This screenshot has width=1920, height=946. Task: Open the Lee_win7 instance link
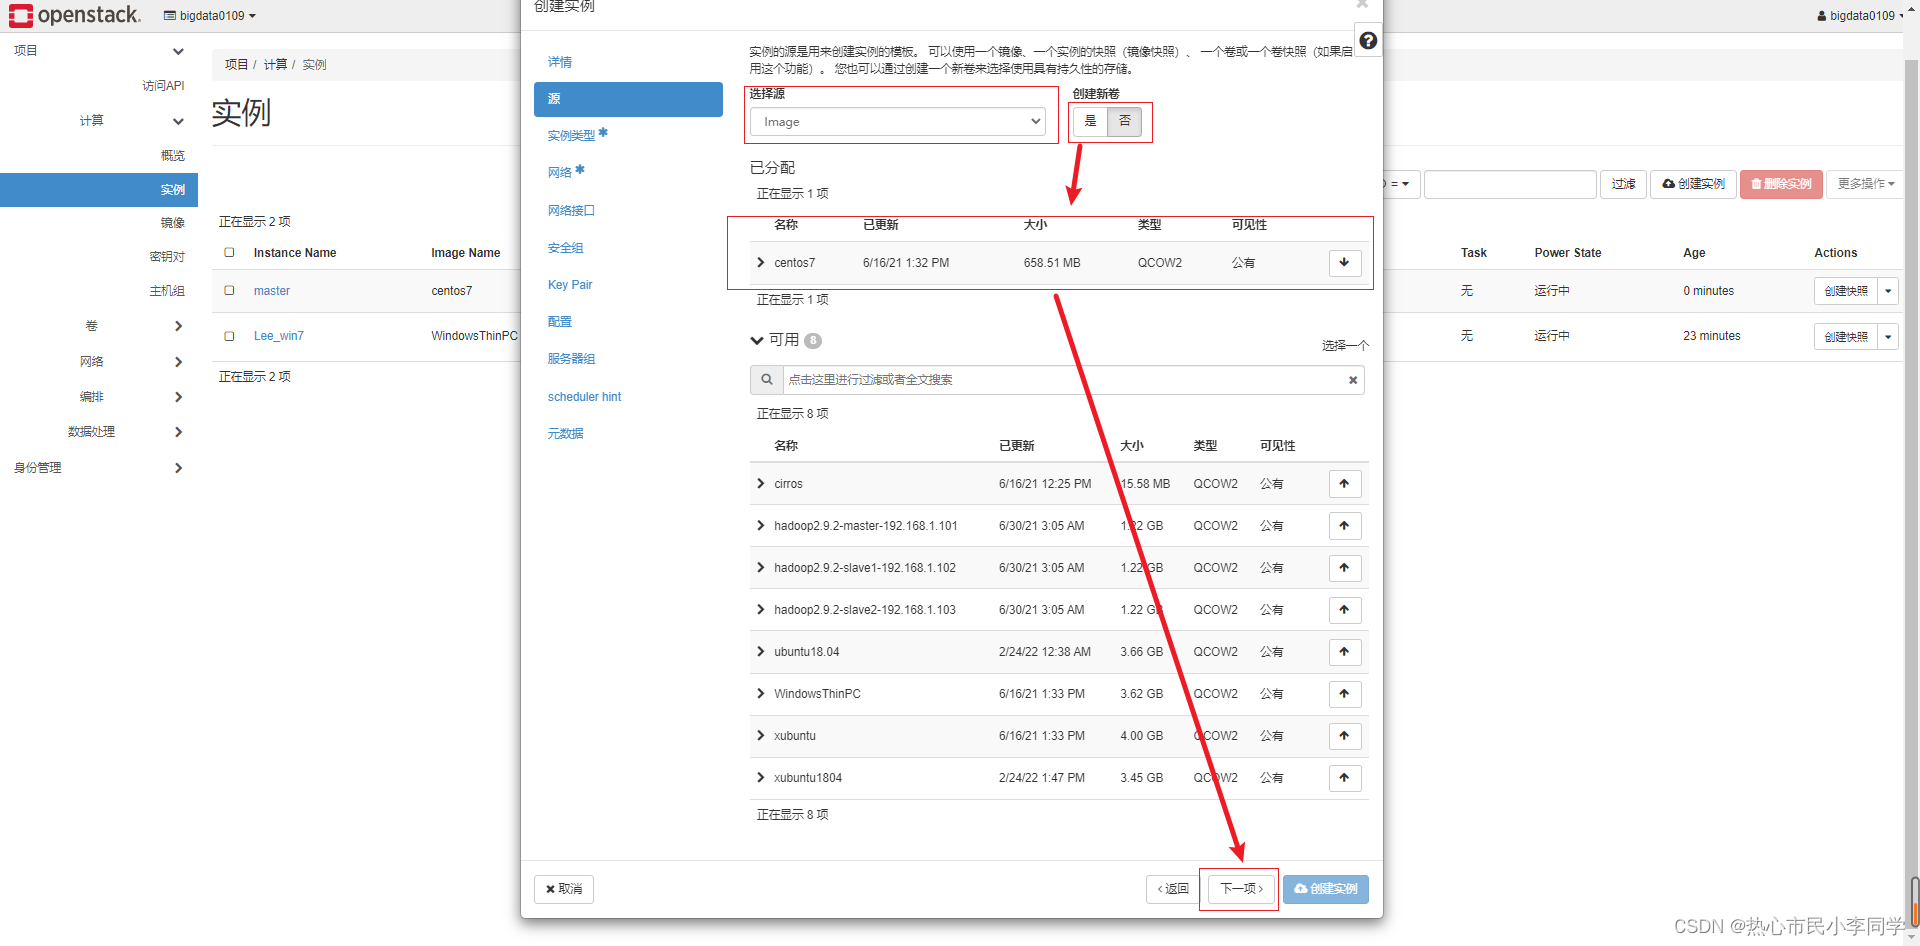tap(279, 336)
